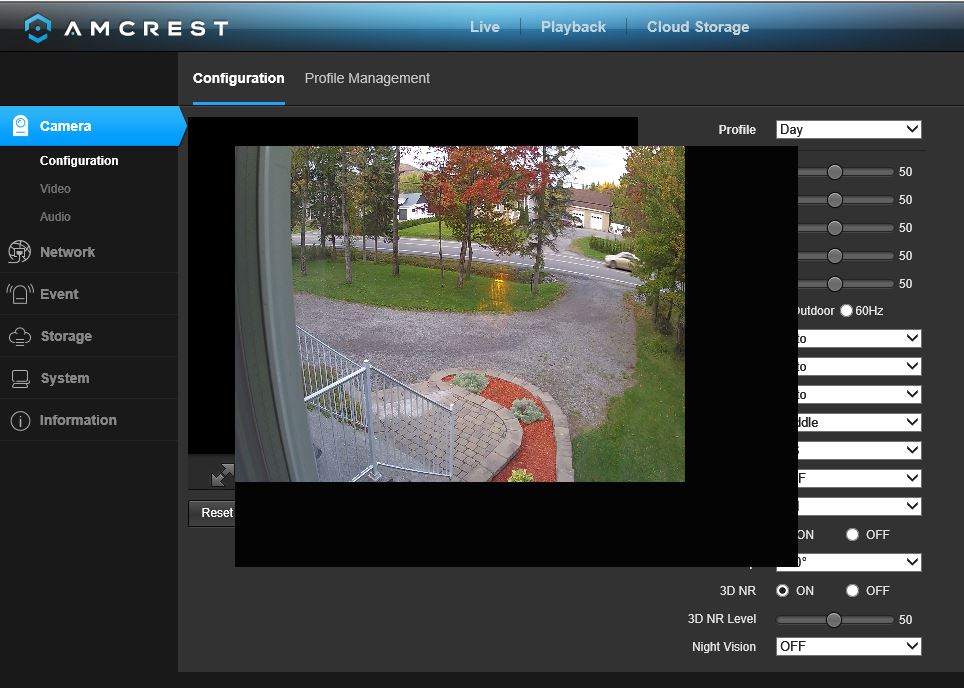Expand the Night Vision dropdown
Image resolution: width=964 pixels, height=688 pixels.
click(x=848, y=646)
